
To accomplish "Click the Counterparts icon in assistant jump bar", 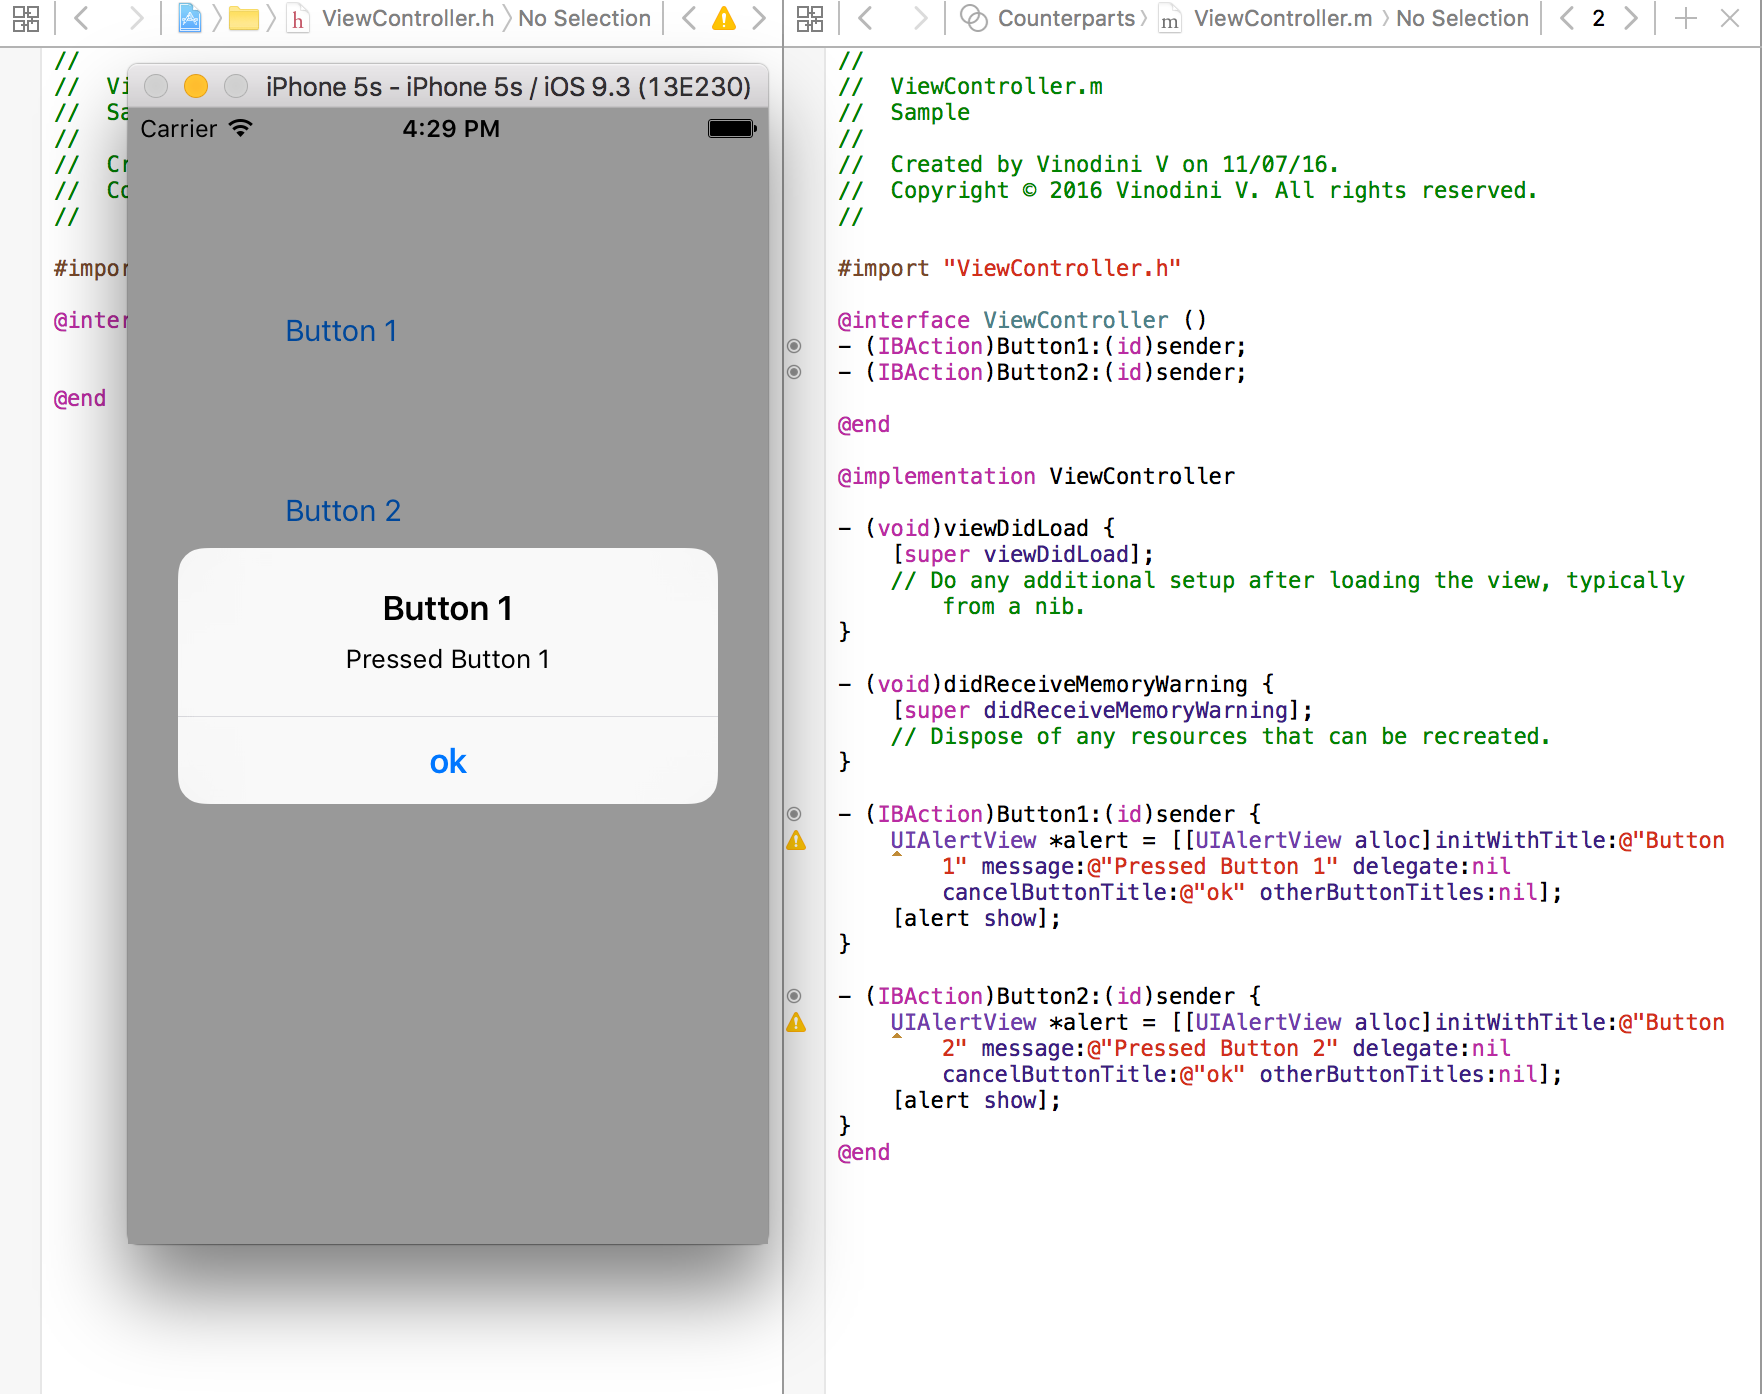I will pyautogui.click(x=971, y=18).
